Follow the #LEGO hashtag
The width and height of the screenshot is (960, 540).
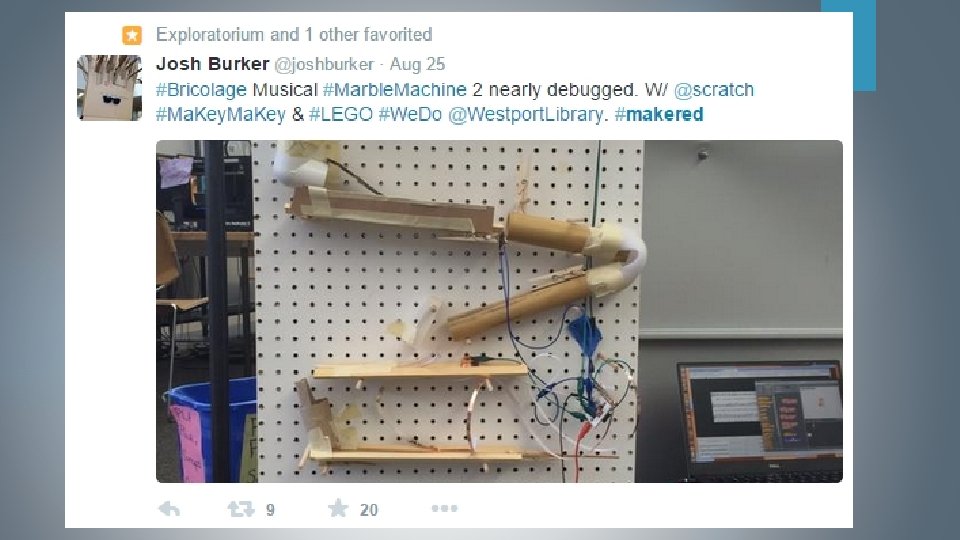point(341,114)
